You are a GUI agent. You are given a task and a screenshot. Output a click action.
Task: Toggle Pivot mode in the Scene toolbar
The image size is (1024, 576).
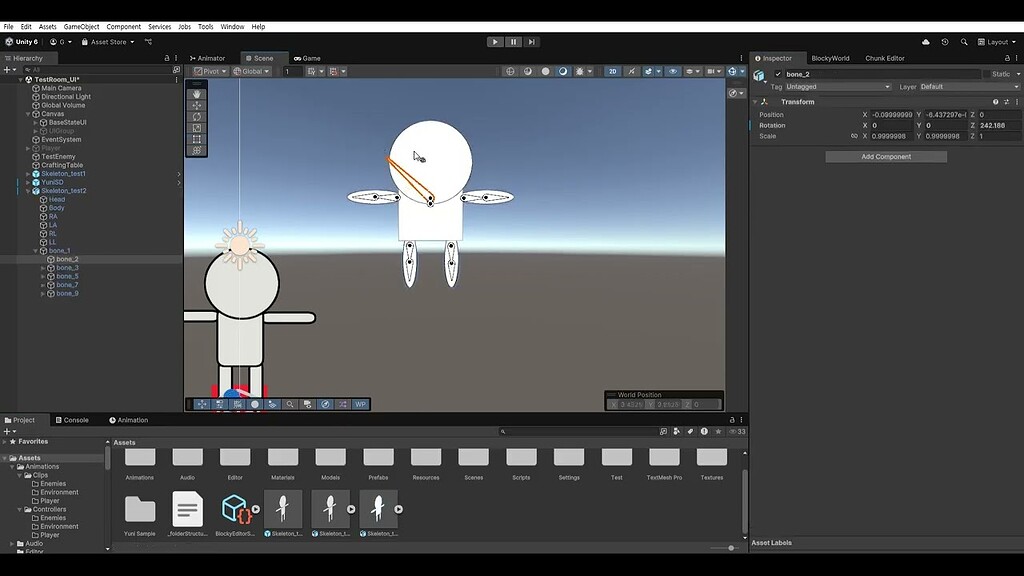point(205,70)
